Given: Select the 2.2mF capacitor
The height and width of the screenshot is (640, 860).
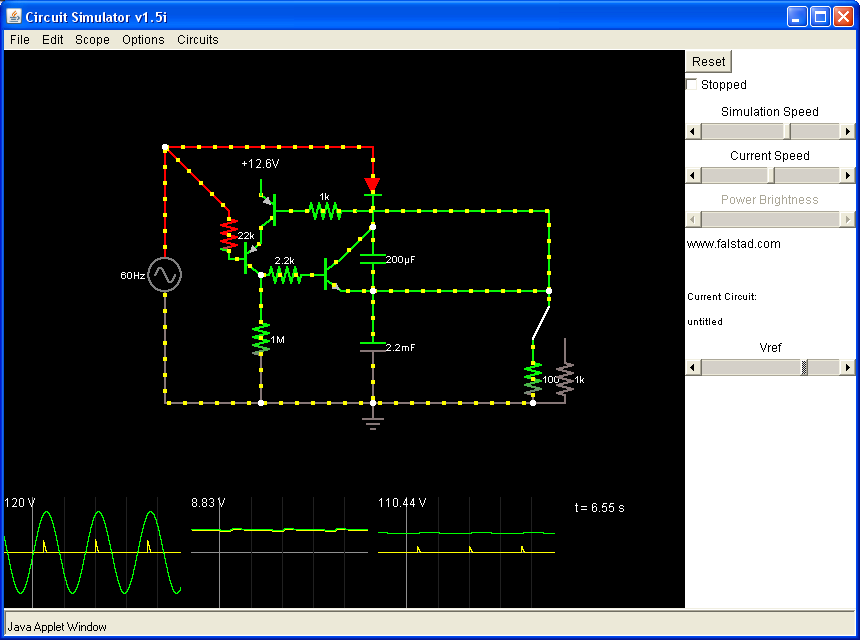Looking at the screenshot, I should (x=373, y=347).
